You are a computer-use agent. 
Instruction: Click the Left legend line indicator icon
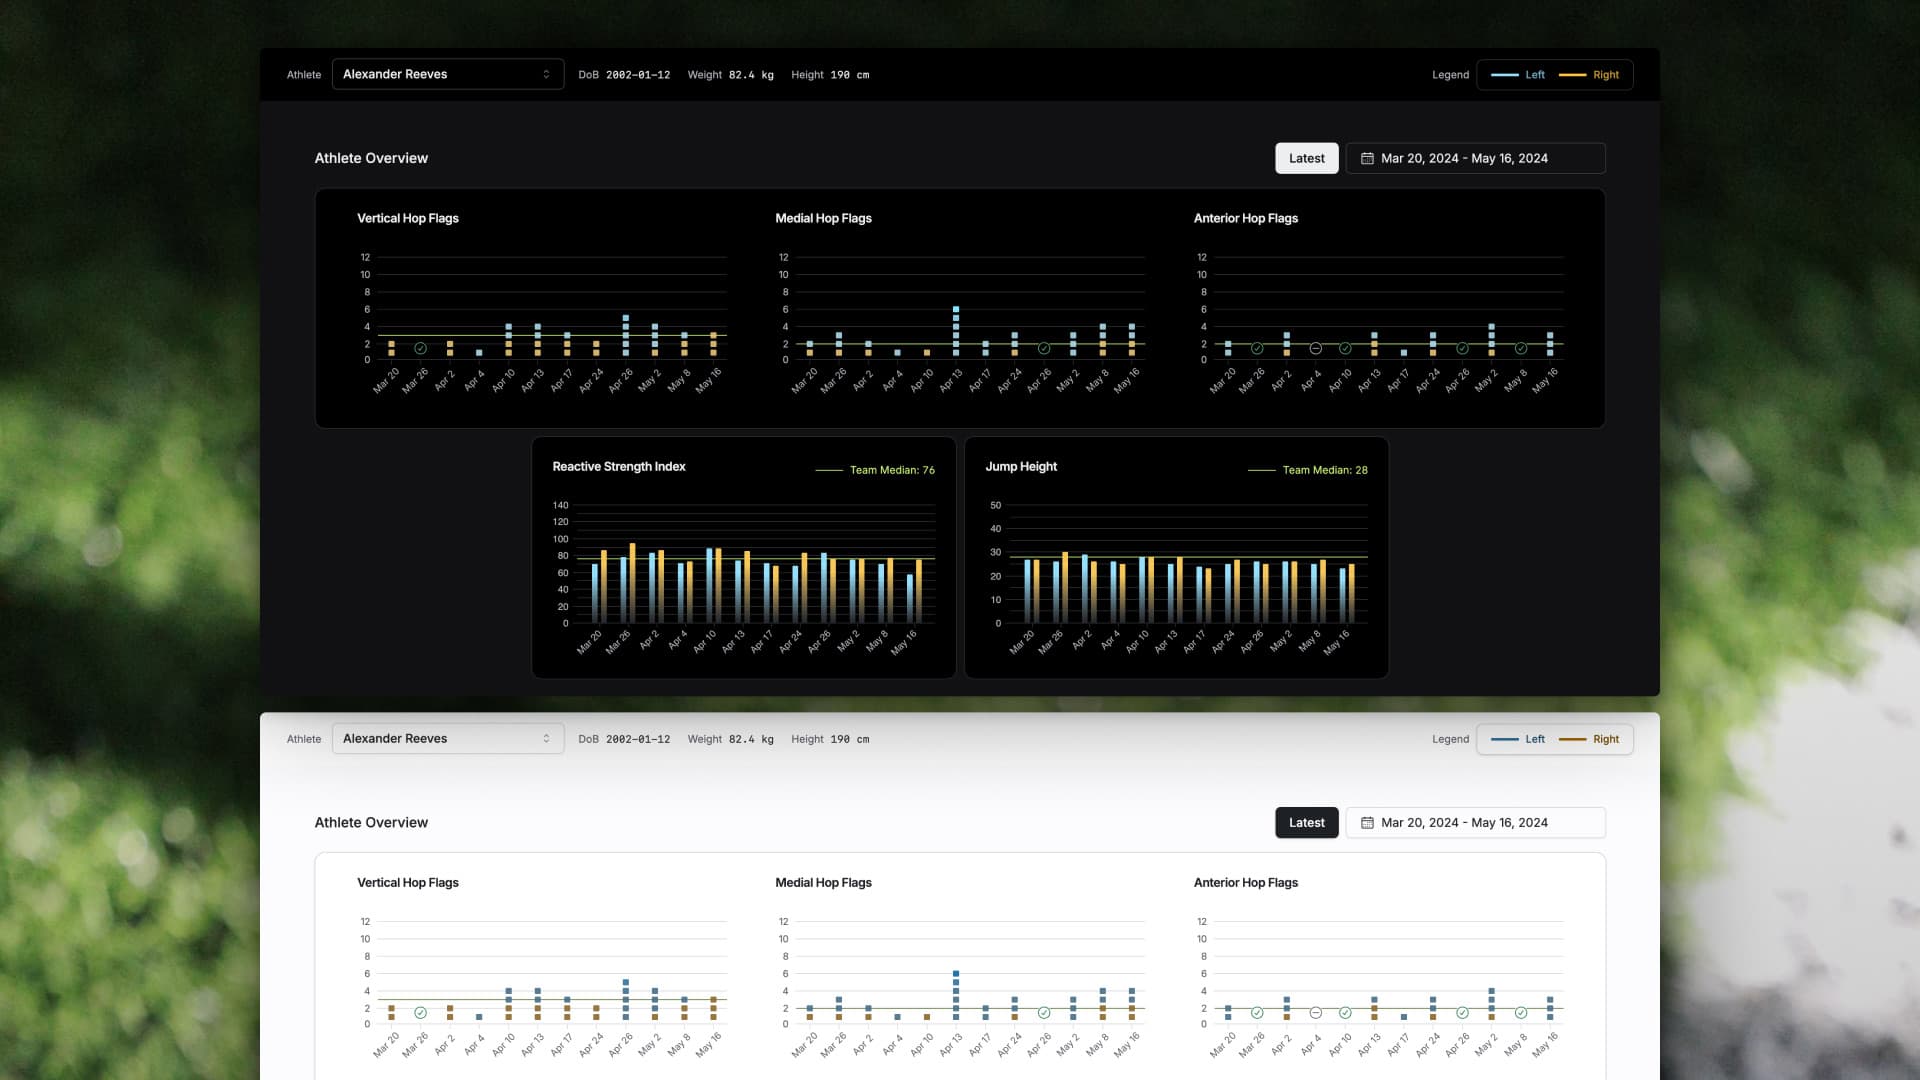tap(1503, 75)
